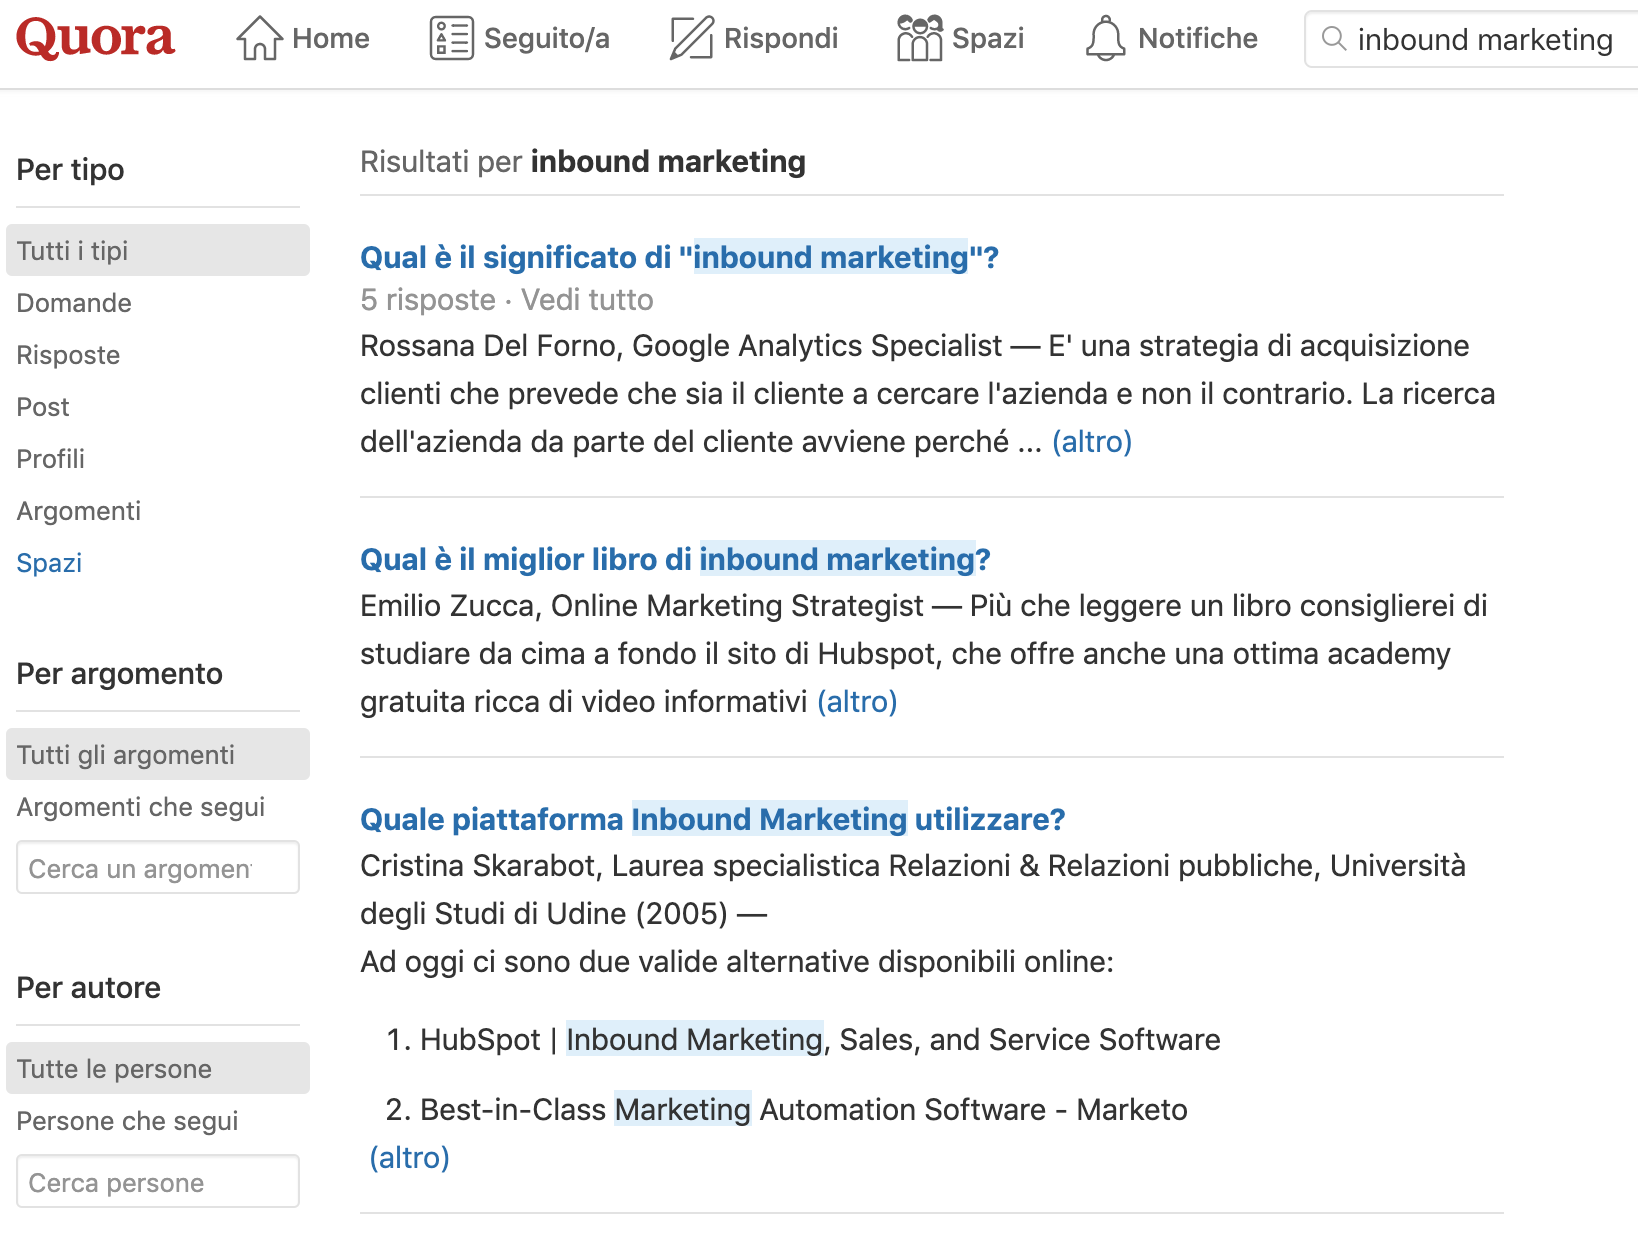This screenshot has height=1242, width=1638.
Task: Select Persone che segui filter
Action: click(128, 1121)
